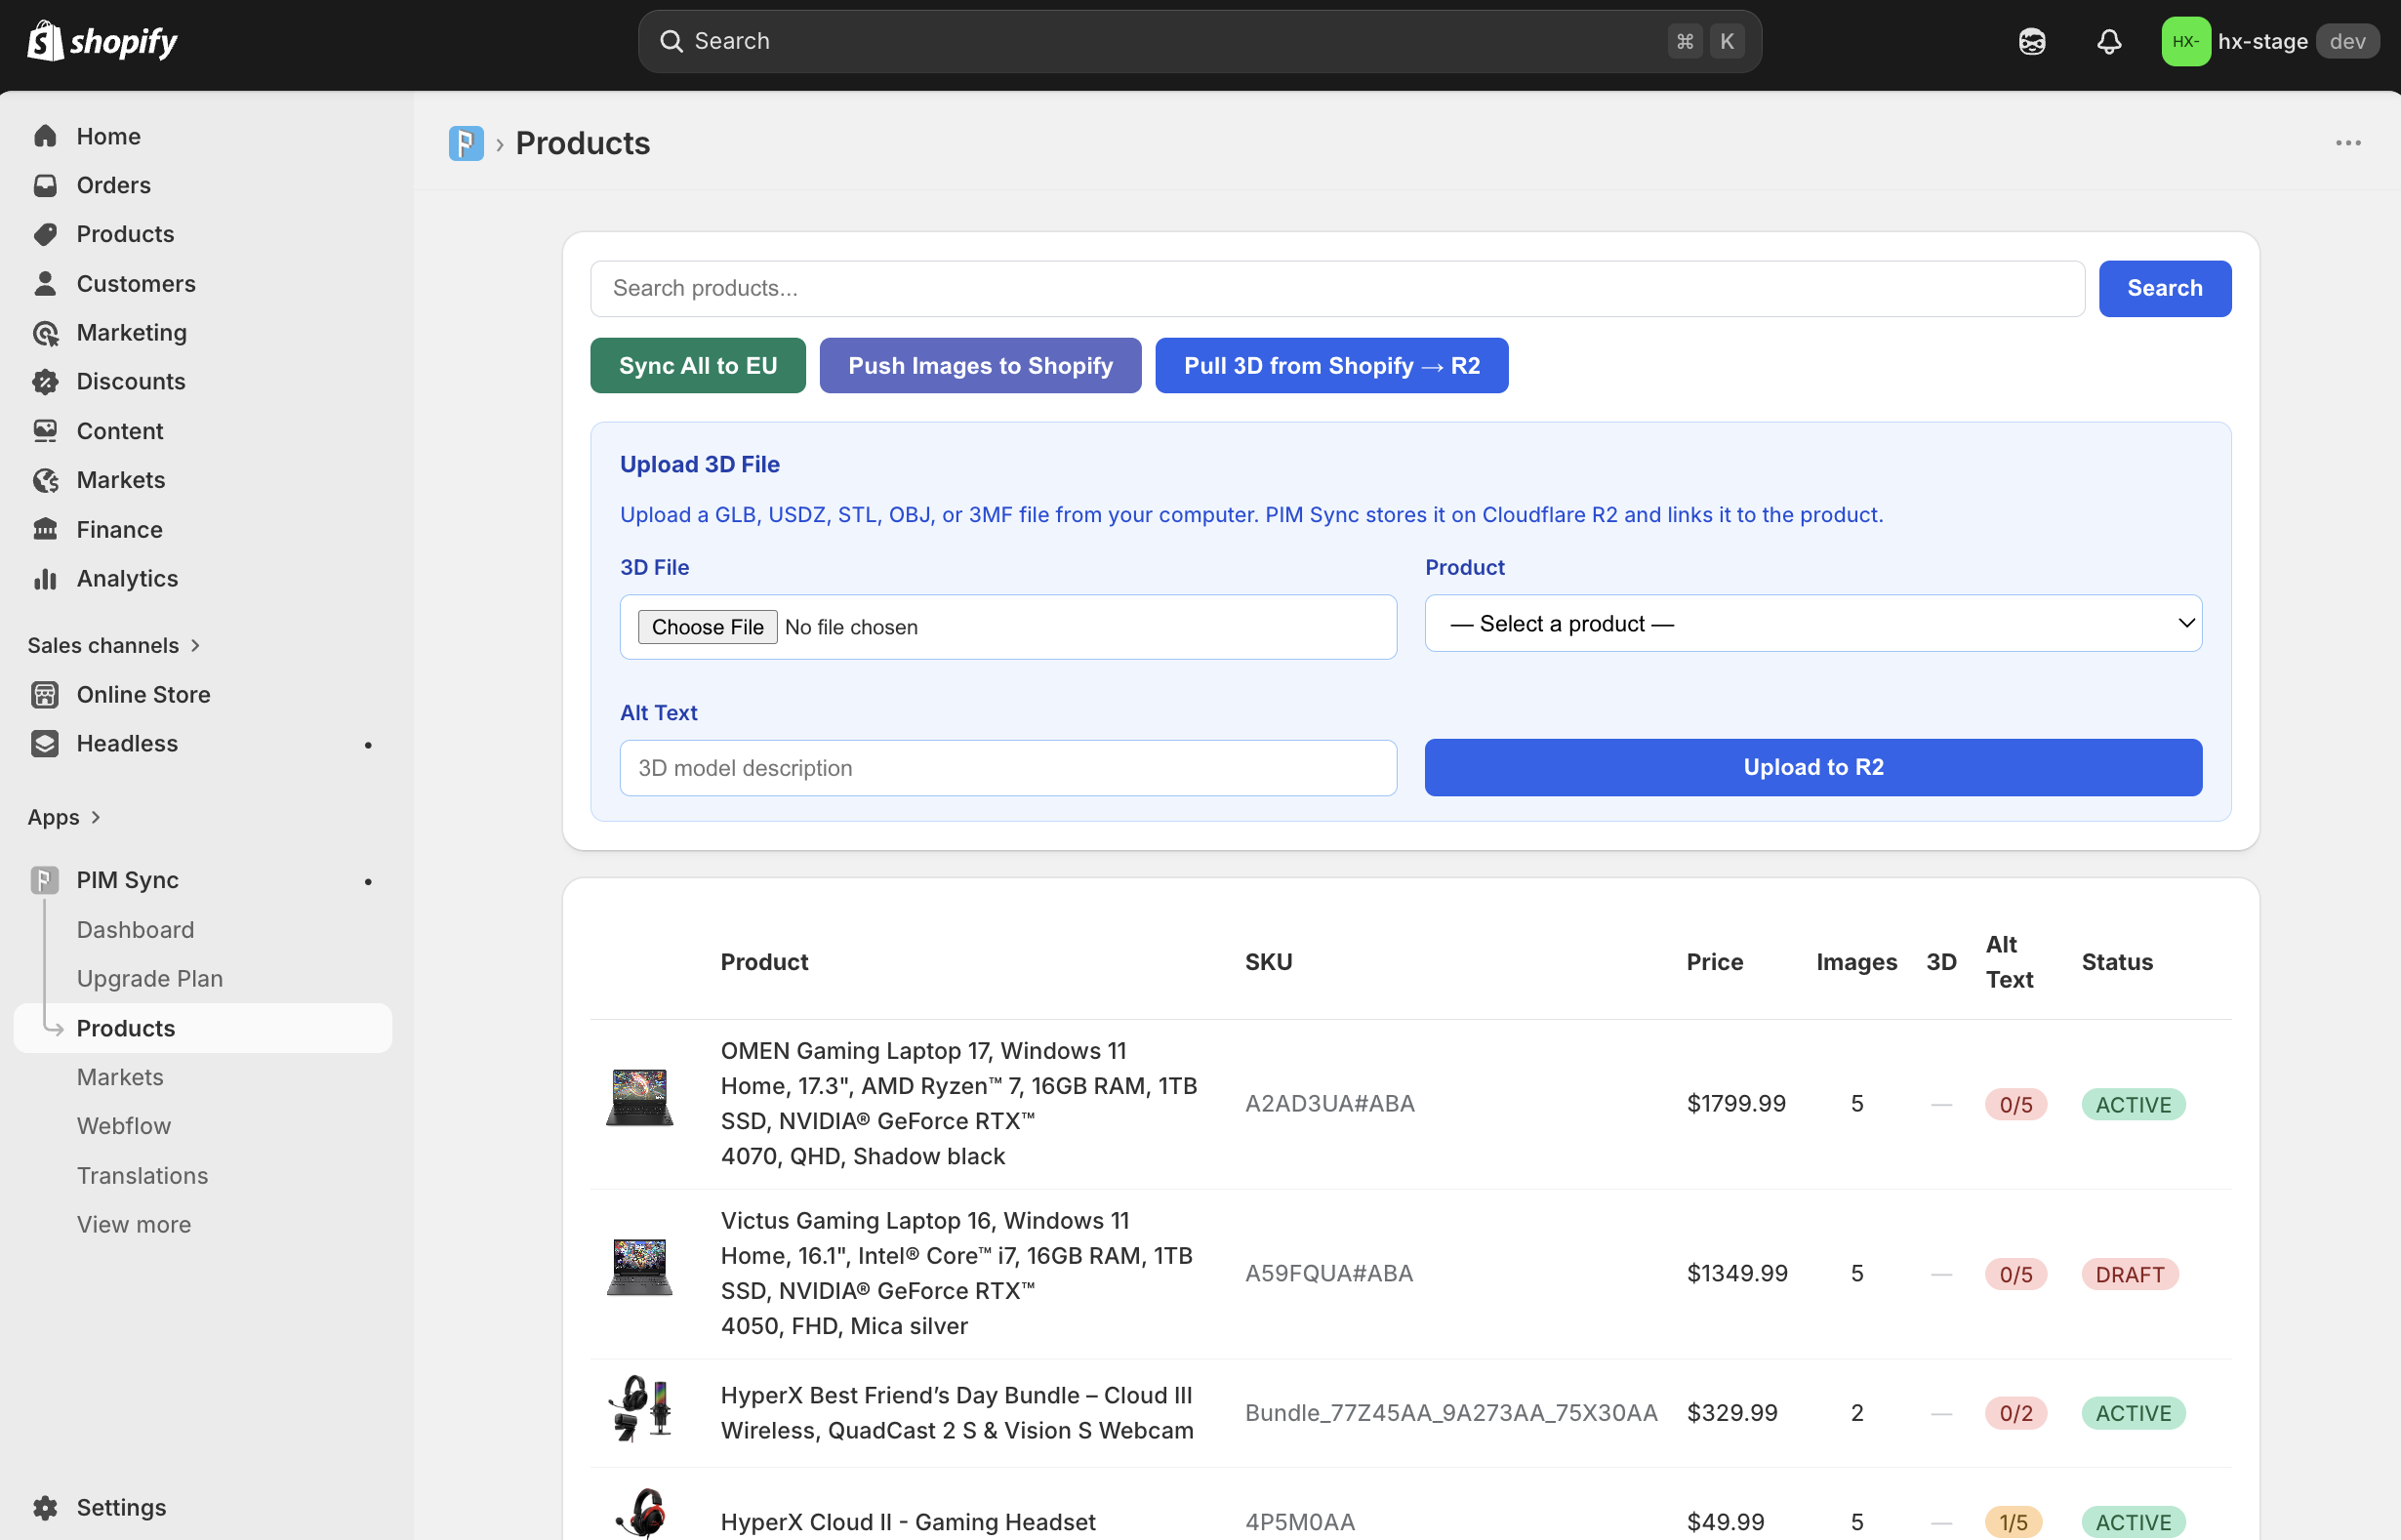Viewport: 2401px width, 1540px height.
Task: Click the Markets globe icon
Action: (45, 480)
